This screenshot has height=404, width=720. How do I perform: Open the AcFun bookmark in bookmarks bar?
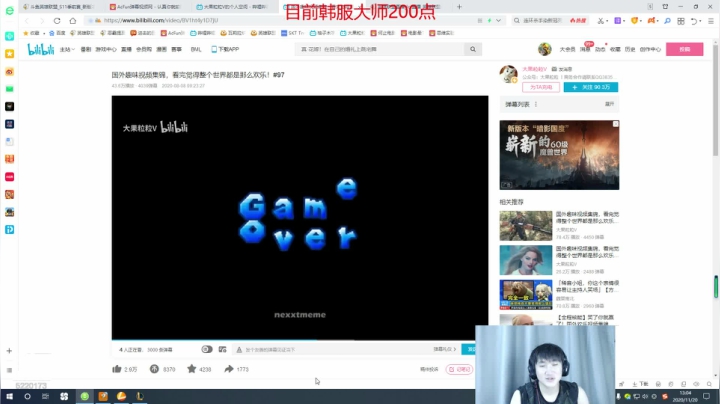(173, 33)
